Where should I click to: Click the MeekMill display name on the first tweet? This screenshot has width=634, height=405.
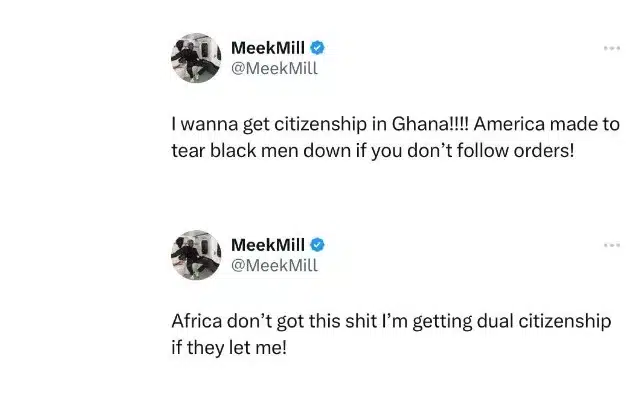(x=268, y=48)
